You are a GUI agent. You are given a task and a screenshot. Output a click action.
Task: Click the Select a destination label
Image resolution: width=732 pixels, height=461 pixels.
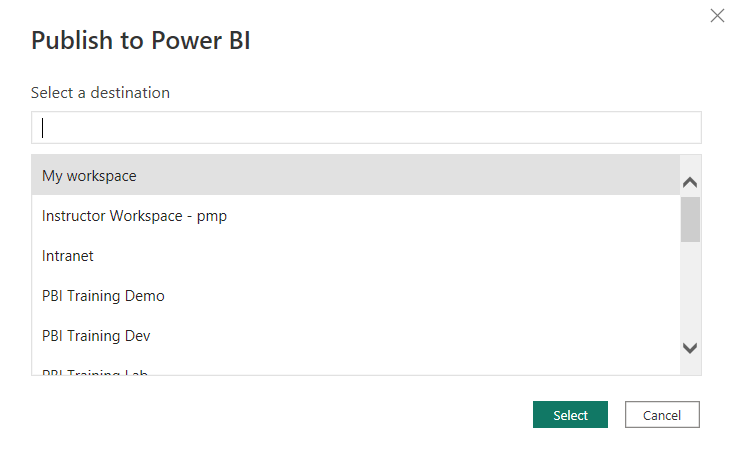(100, 93)
